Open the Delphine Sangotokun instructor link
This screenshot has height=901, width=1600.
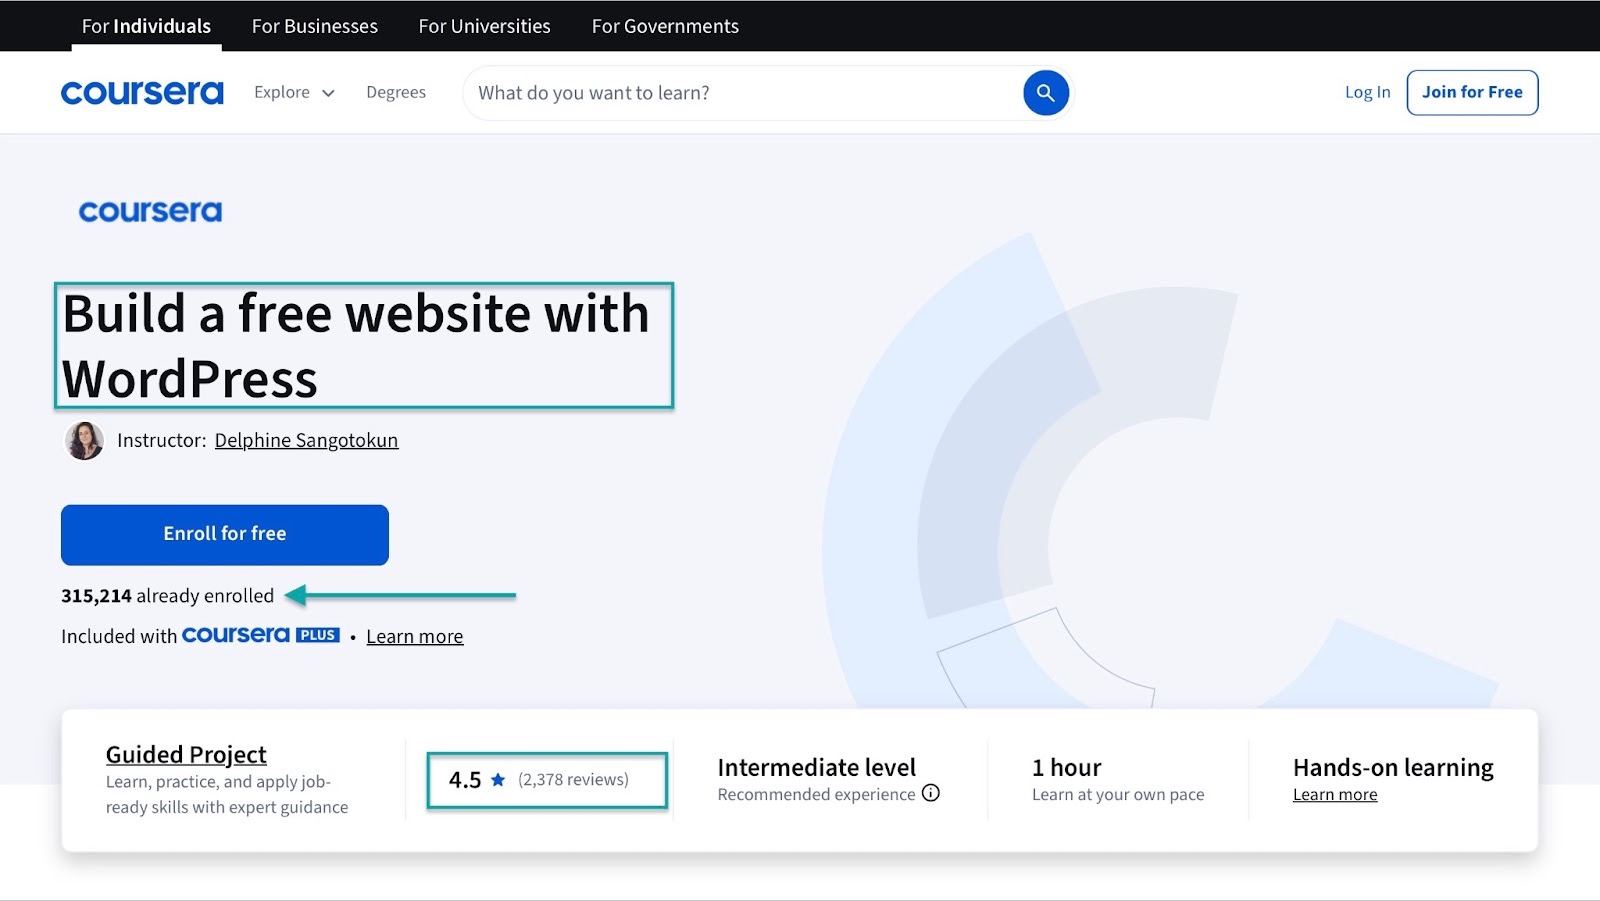click(306, 440)
